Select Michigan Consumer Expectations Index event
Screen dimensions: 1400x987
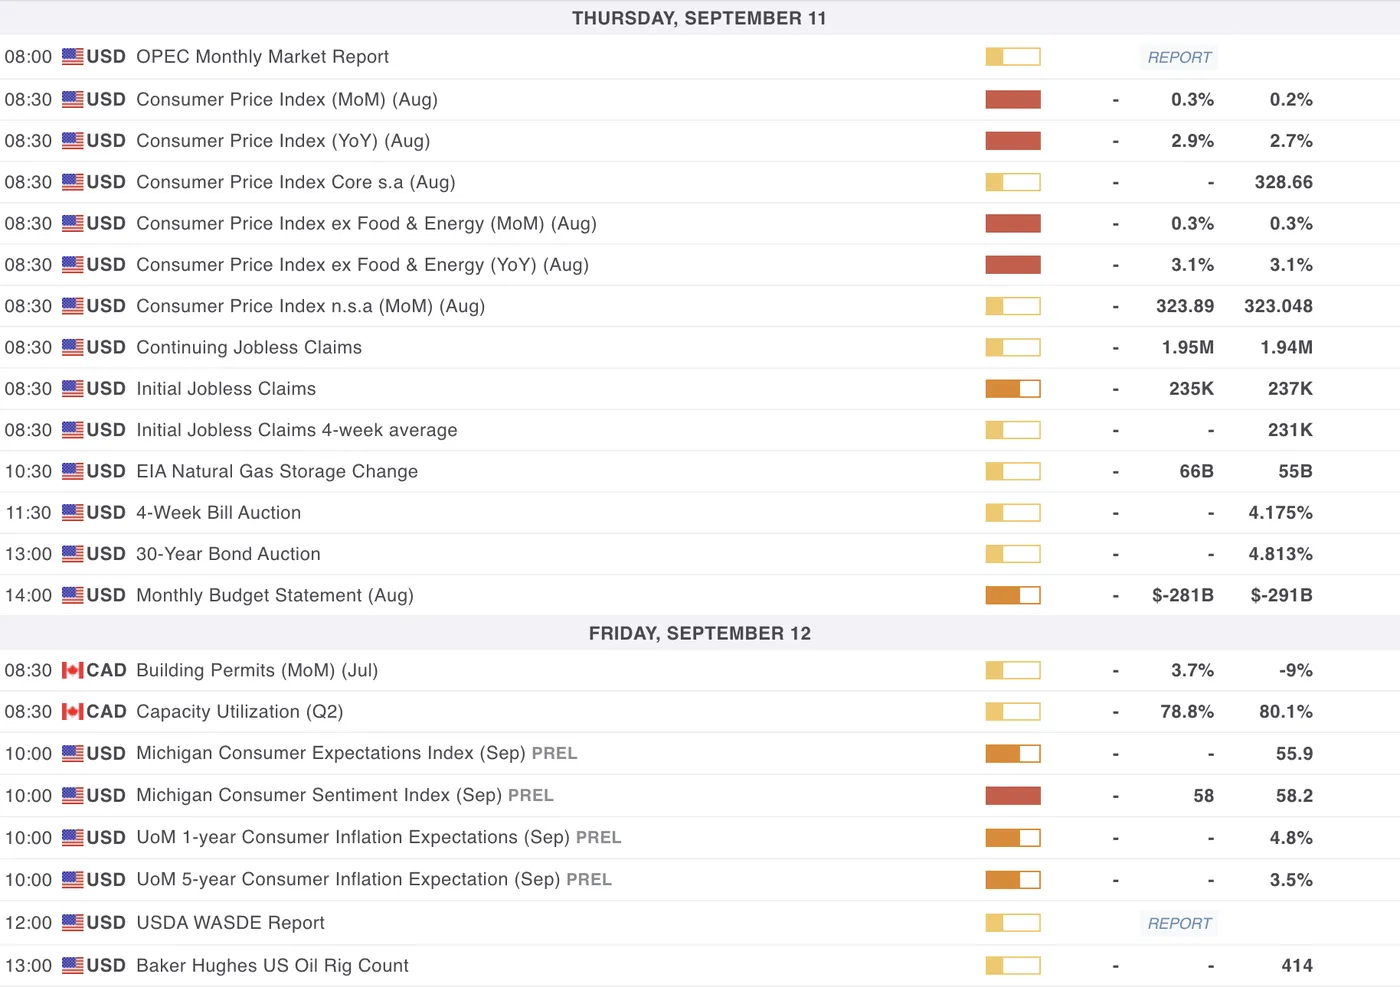[330, 754]
